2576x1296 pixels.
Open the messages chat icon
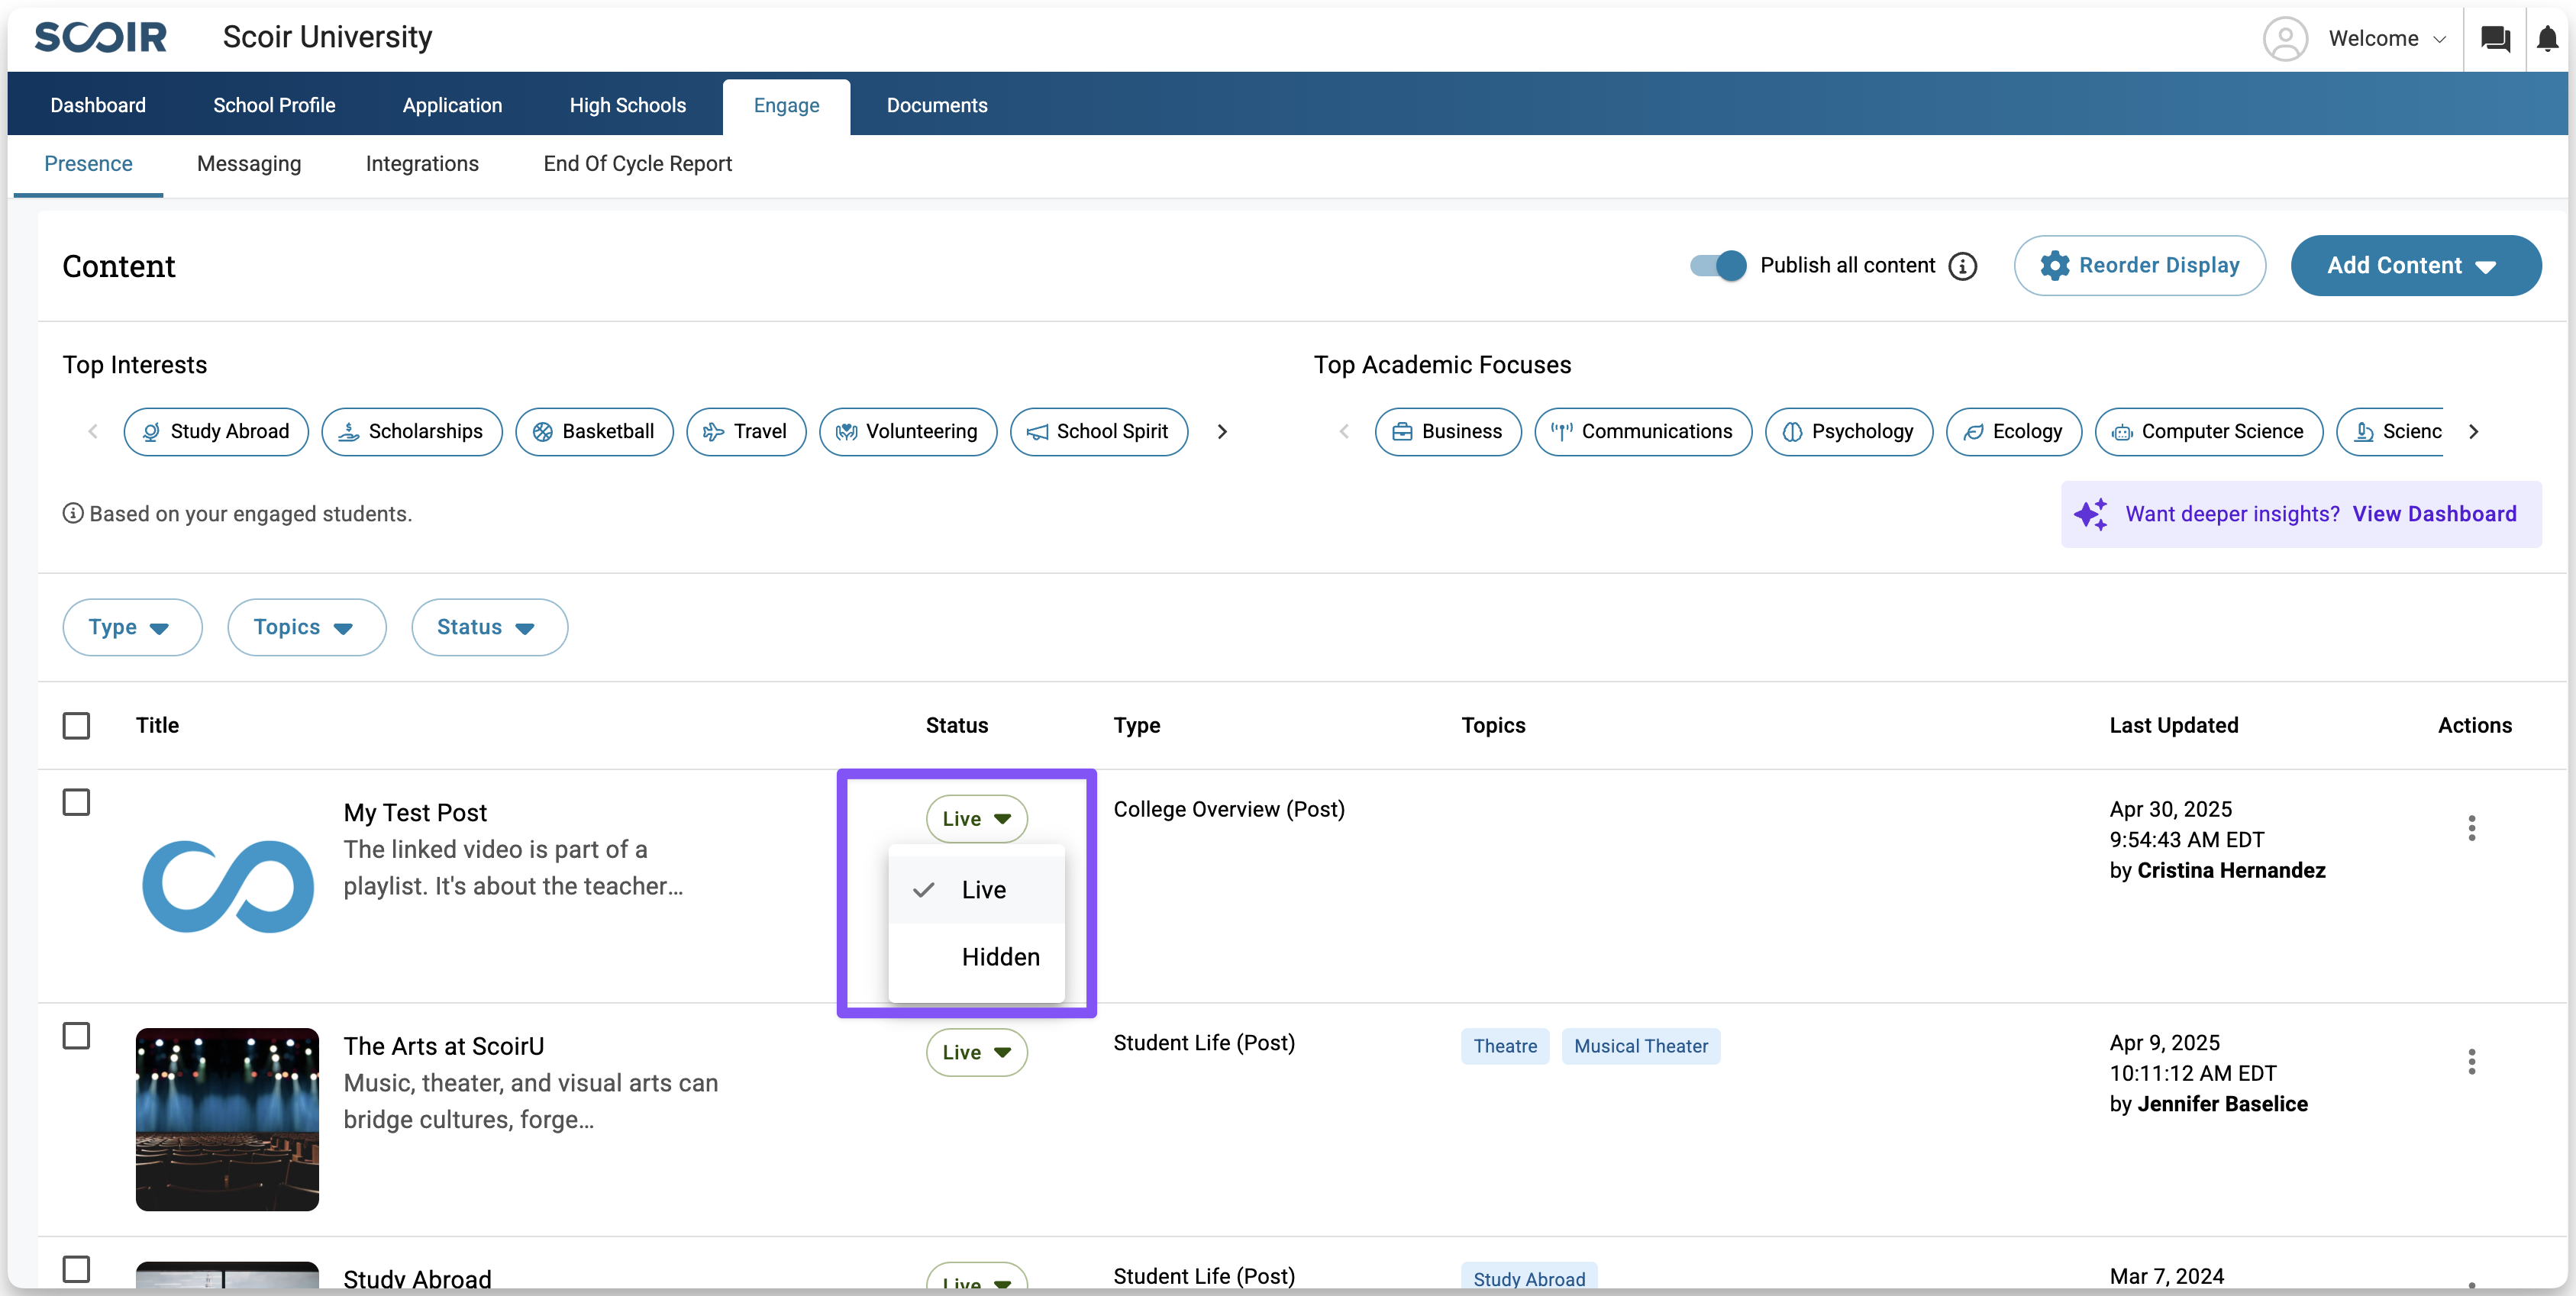[x=2494, y=39]
